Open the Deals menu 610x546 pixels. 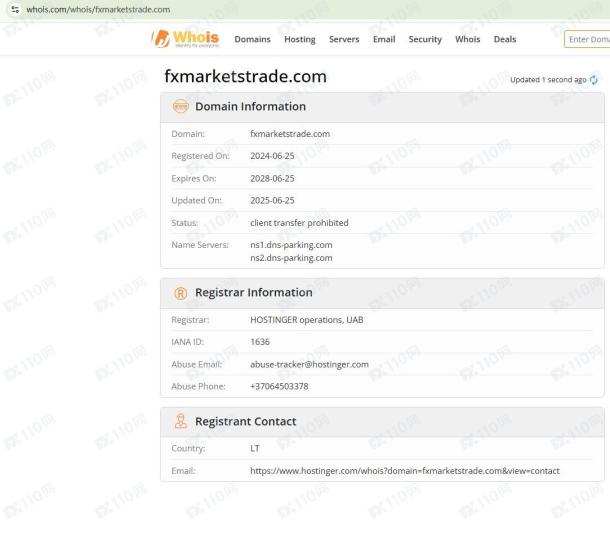pyautogui.click(x=505, y=39)
